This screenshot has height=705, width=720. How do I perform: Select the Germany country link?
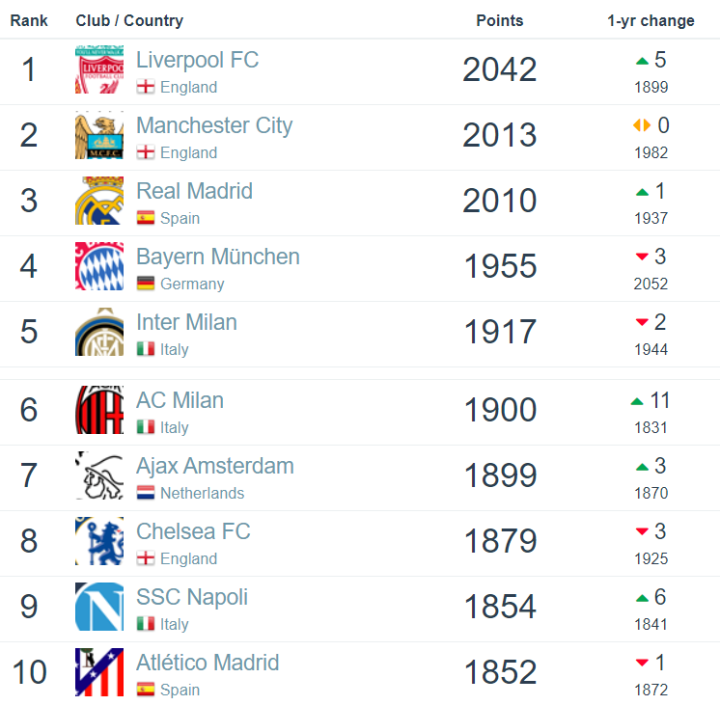192,284
